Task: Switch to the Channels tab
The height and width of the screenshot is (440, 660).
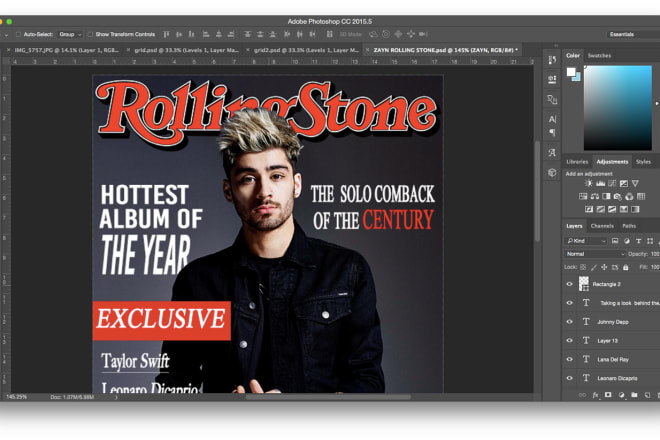Action: [602, 226]
